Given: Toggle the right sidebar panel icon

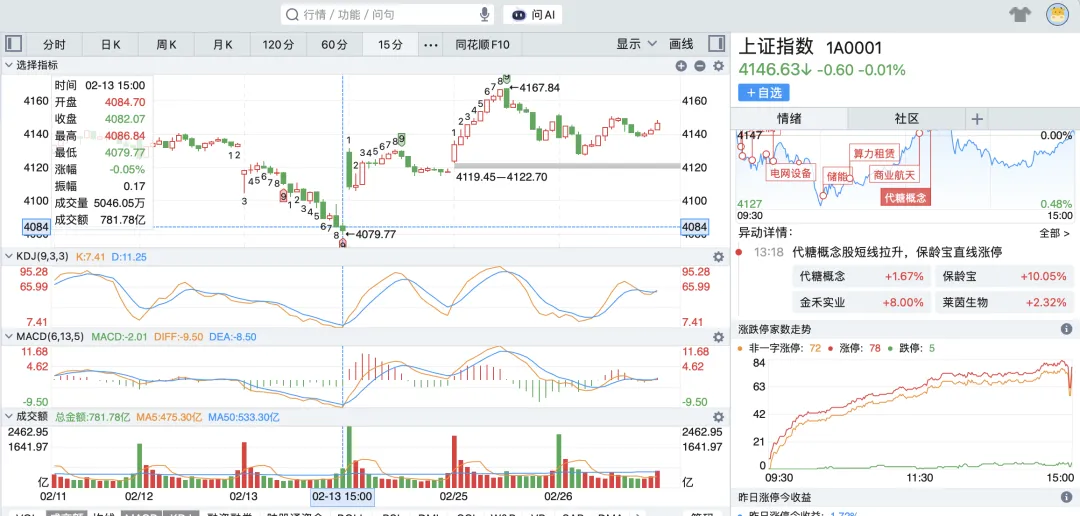Looking at the screenshot, I should pyautogui.click(x=716, y=44).
